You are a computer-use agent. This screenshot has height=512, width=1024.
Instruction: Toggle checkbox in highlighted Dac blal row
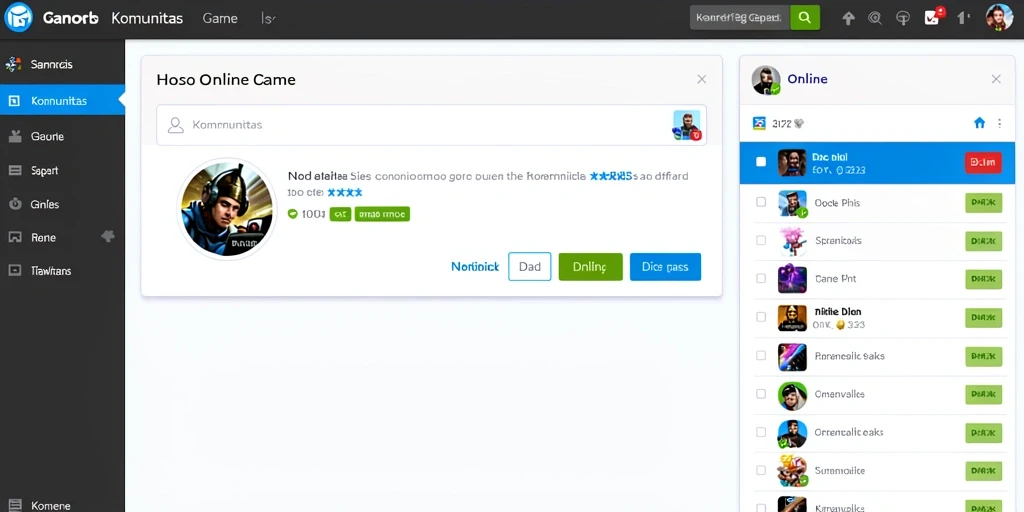point(761,162)
